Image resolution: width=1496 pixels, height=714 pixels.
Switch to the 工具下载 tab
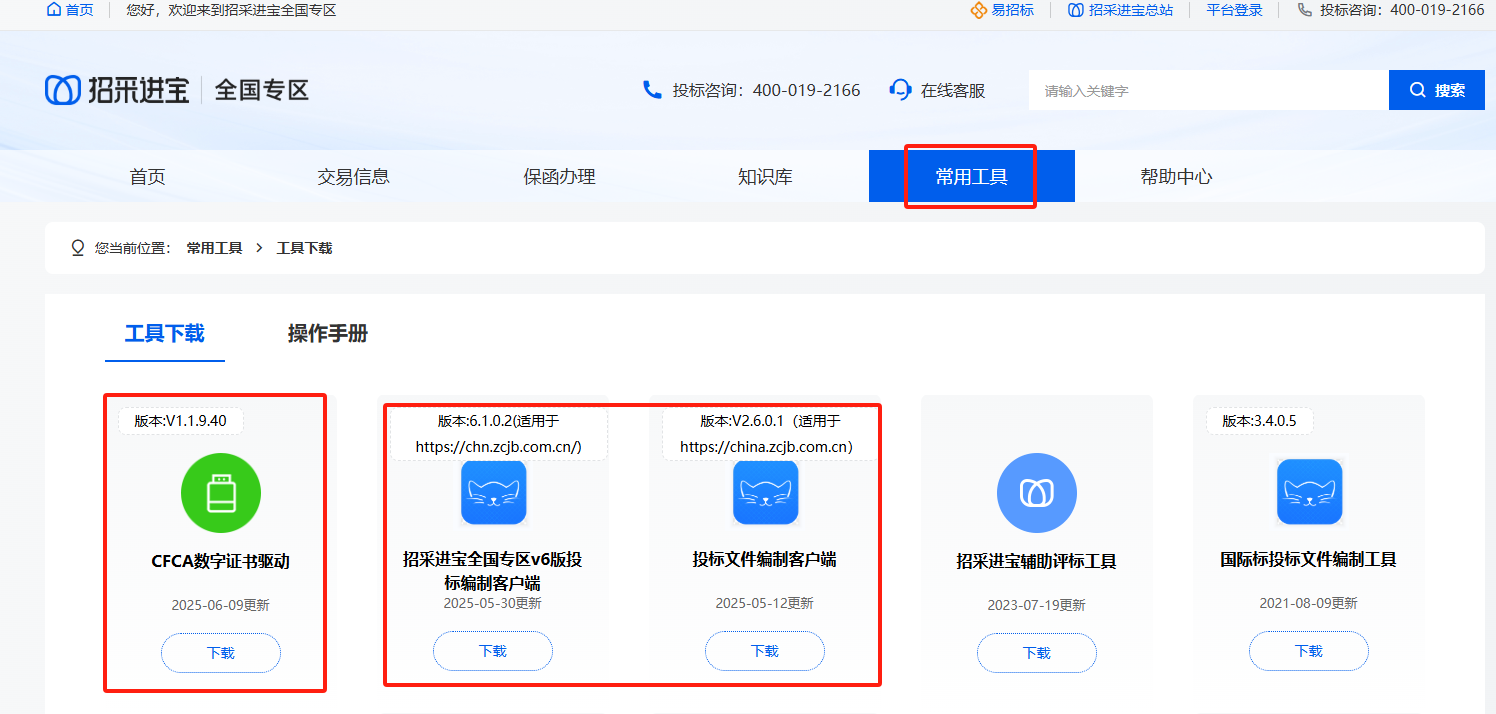click(165, 334)
